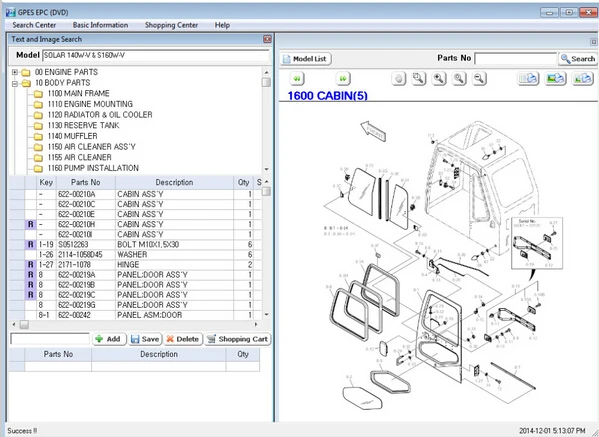Image resolution: width=599 pixels, height=437 pixels.
Task: Select 1160 PUMP INSTALLATION folder
Action: click(93, 168)
